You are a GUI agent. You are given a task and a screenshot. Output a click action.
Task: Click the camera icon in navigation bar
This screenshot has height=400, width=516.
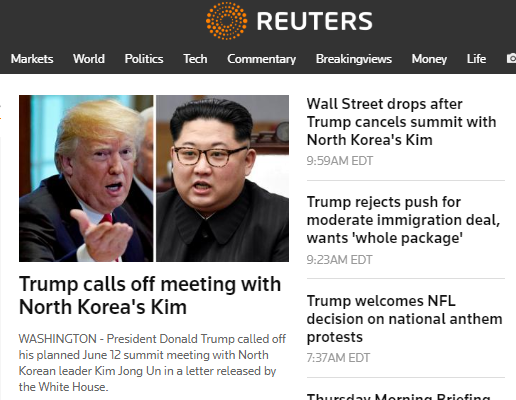511,58
